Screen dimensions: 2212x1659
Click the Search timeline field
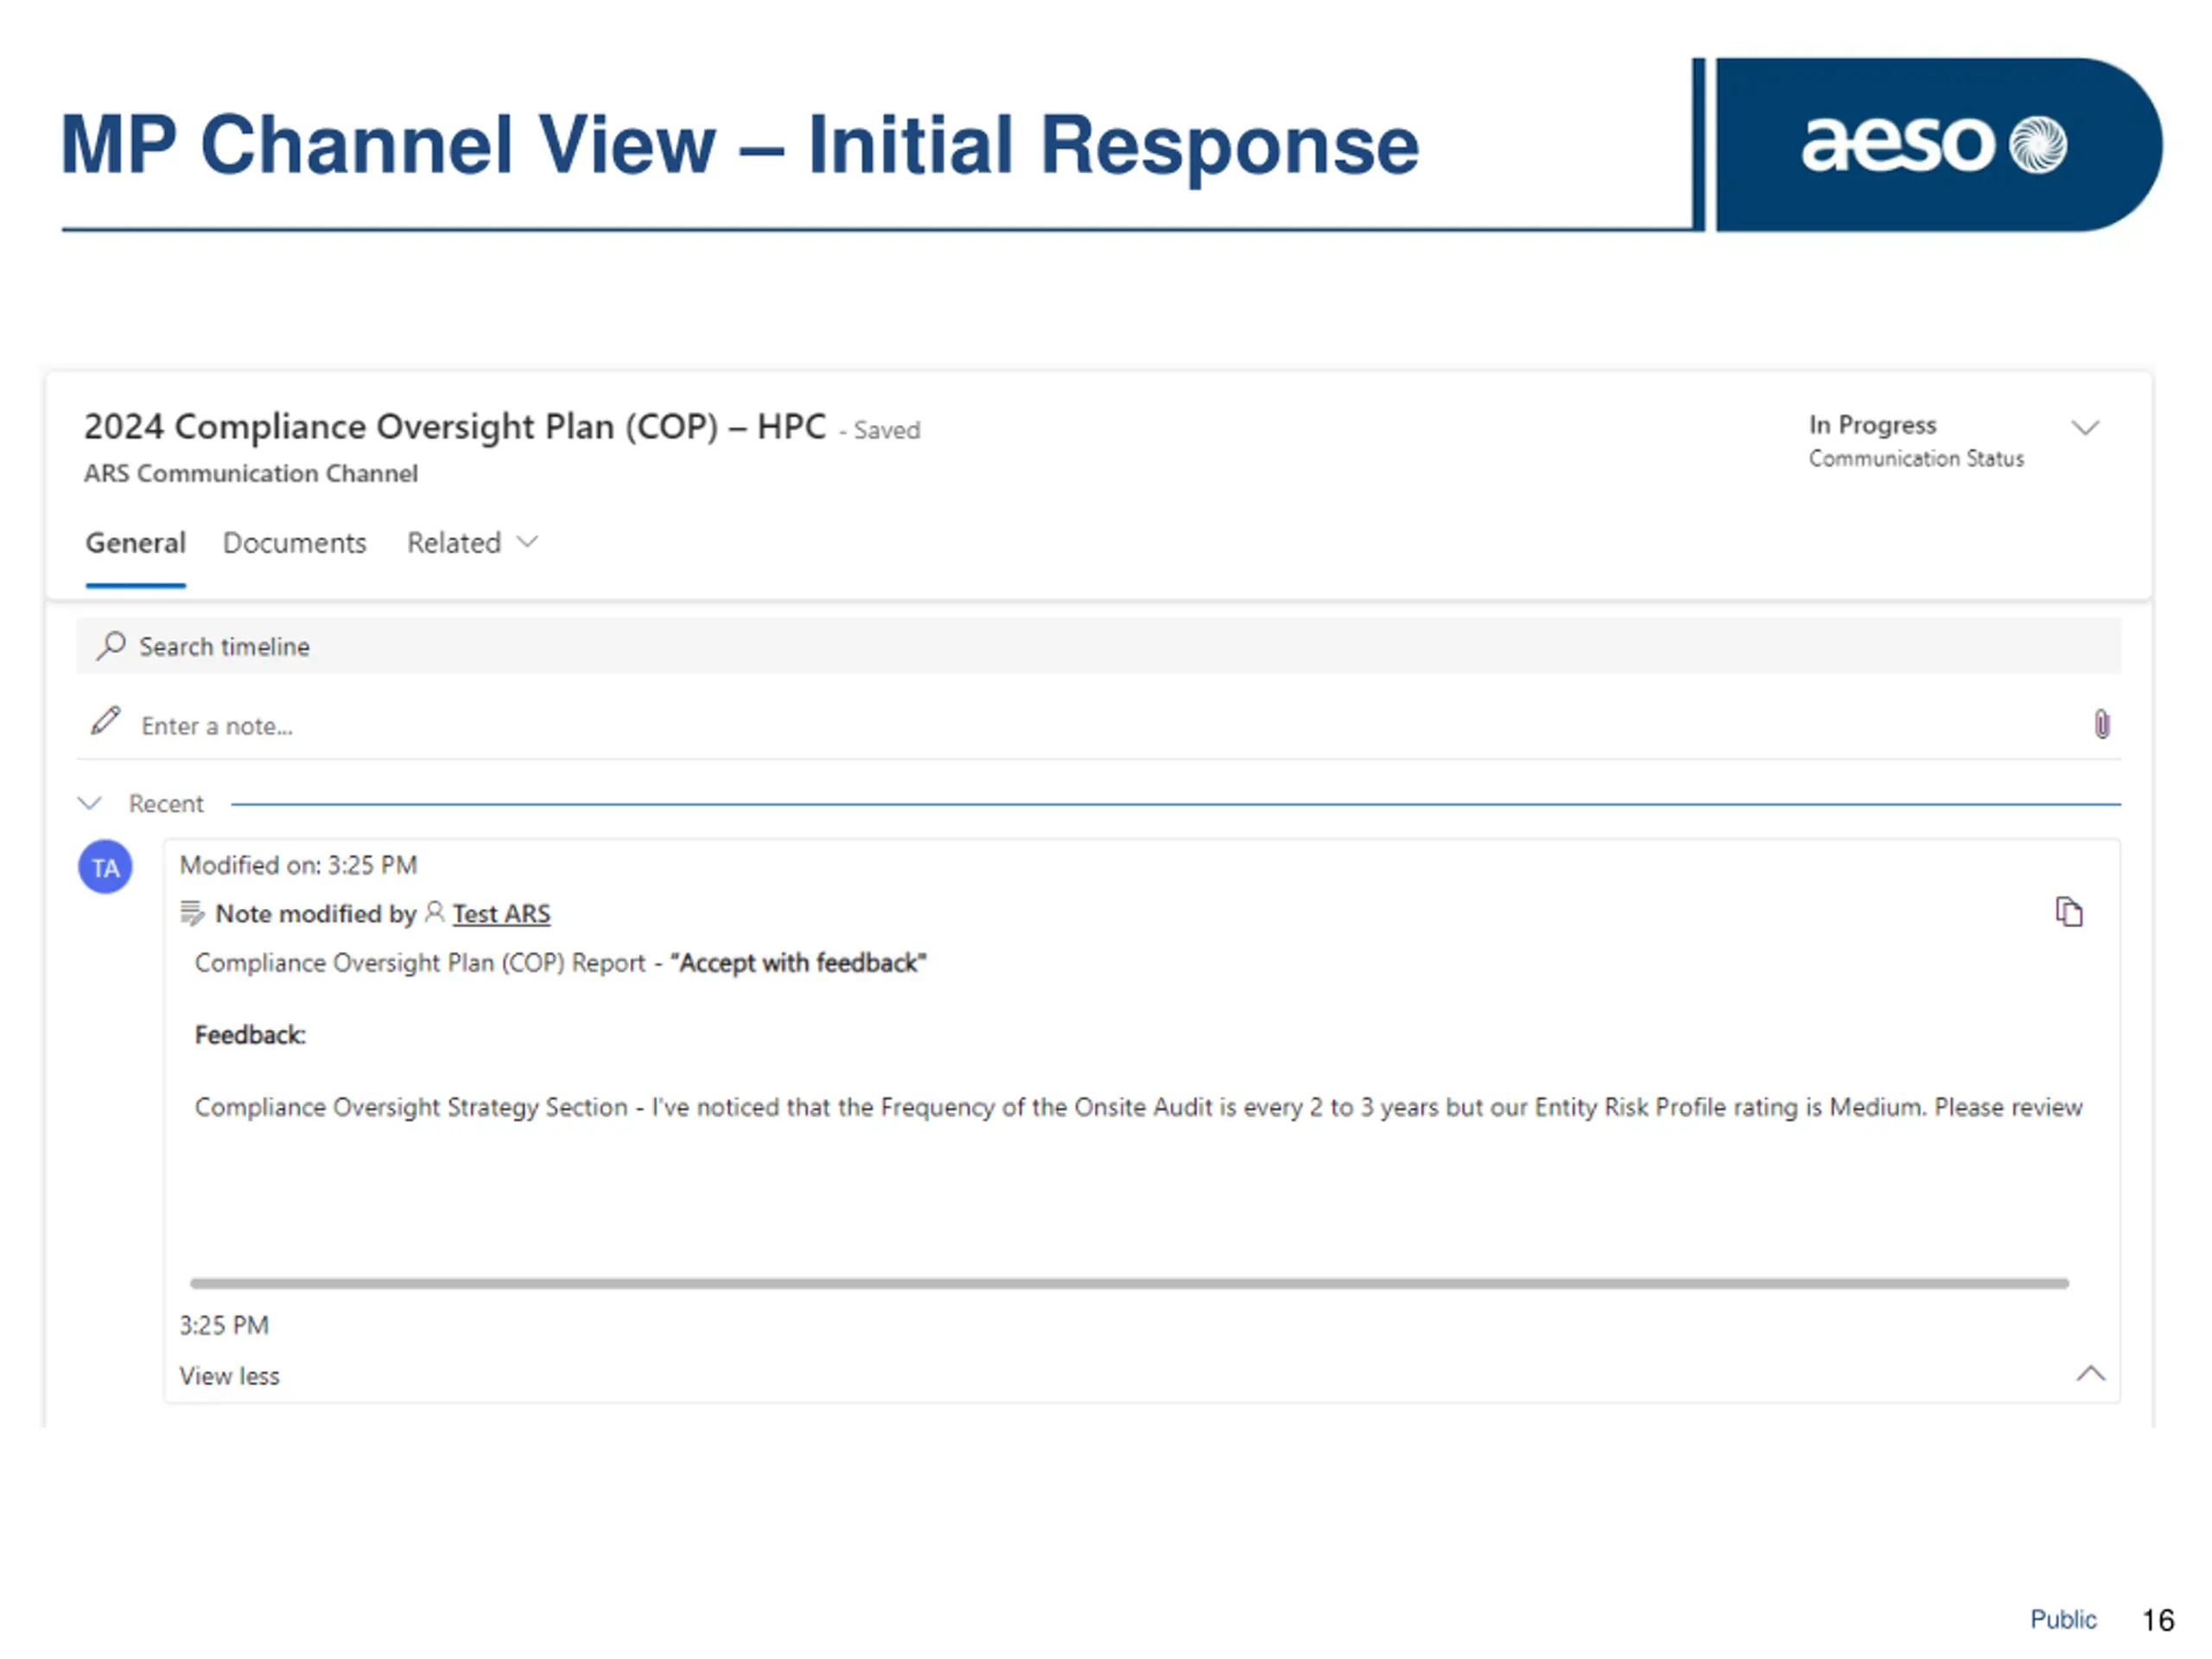1099,646
